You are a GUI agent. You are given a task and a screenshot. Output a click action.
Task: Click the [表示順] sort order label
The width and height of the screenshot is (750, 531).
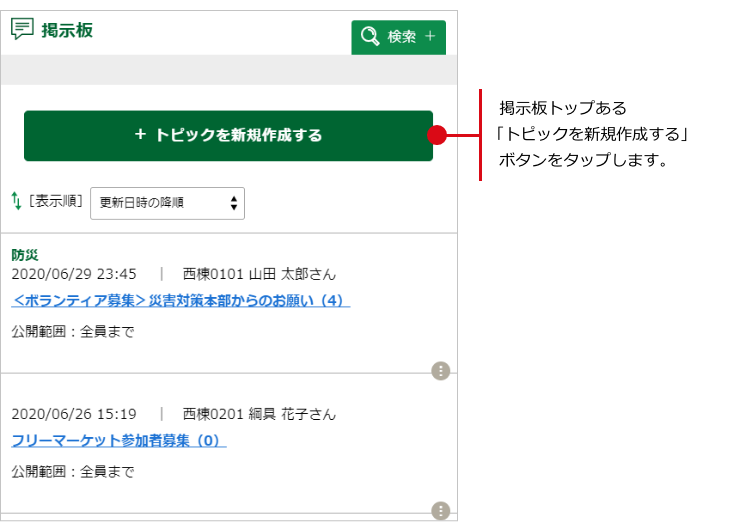pyautogui.click(x=56, y=201)
